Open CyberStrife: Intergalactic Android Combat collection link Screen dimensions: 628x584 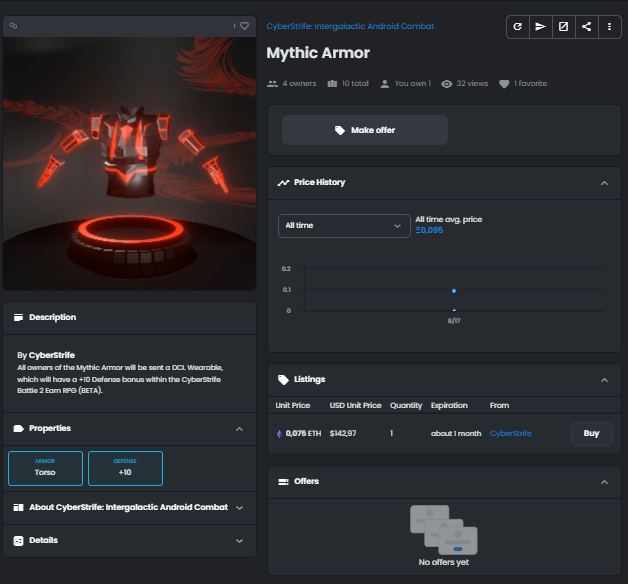coord(350,26)
